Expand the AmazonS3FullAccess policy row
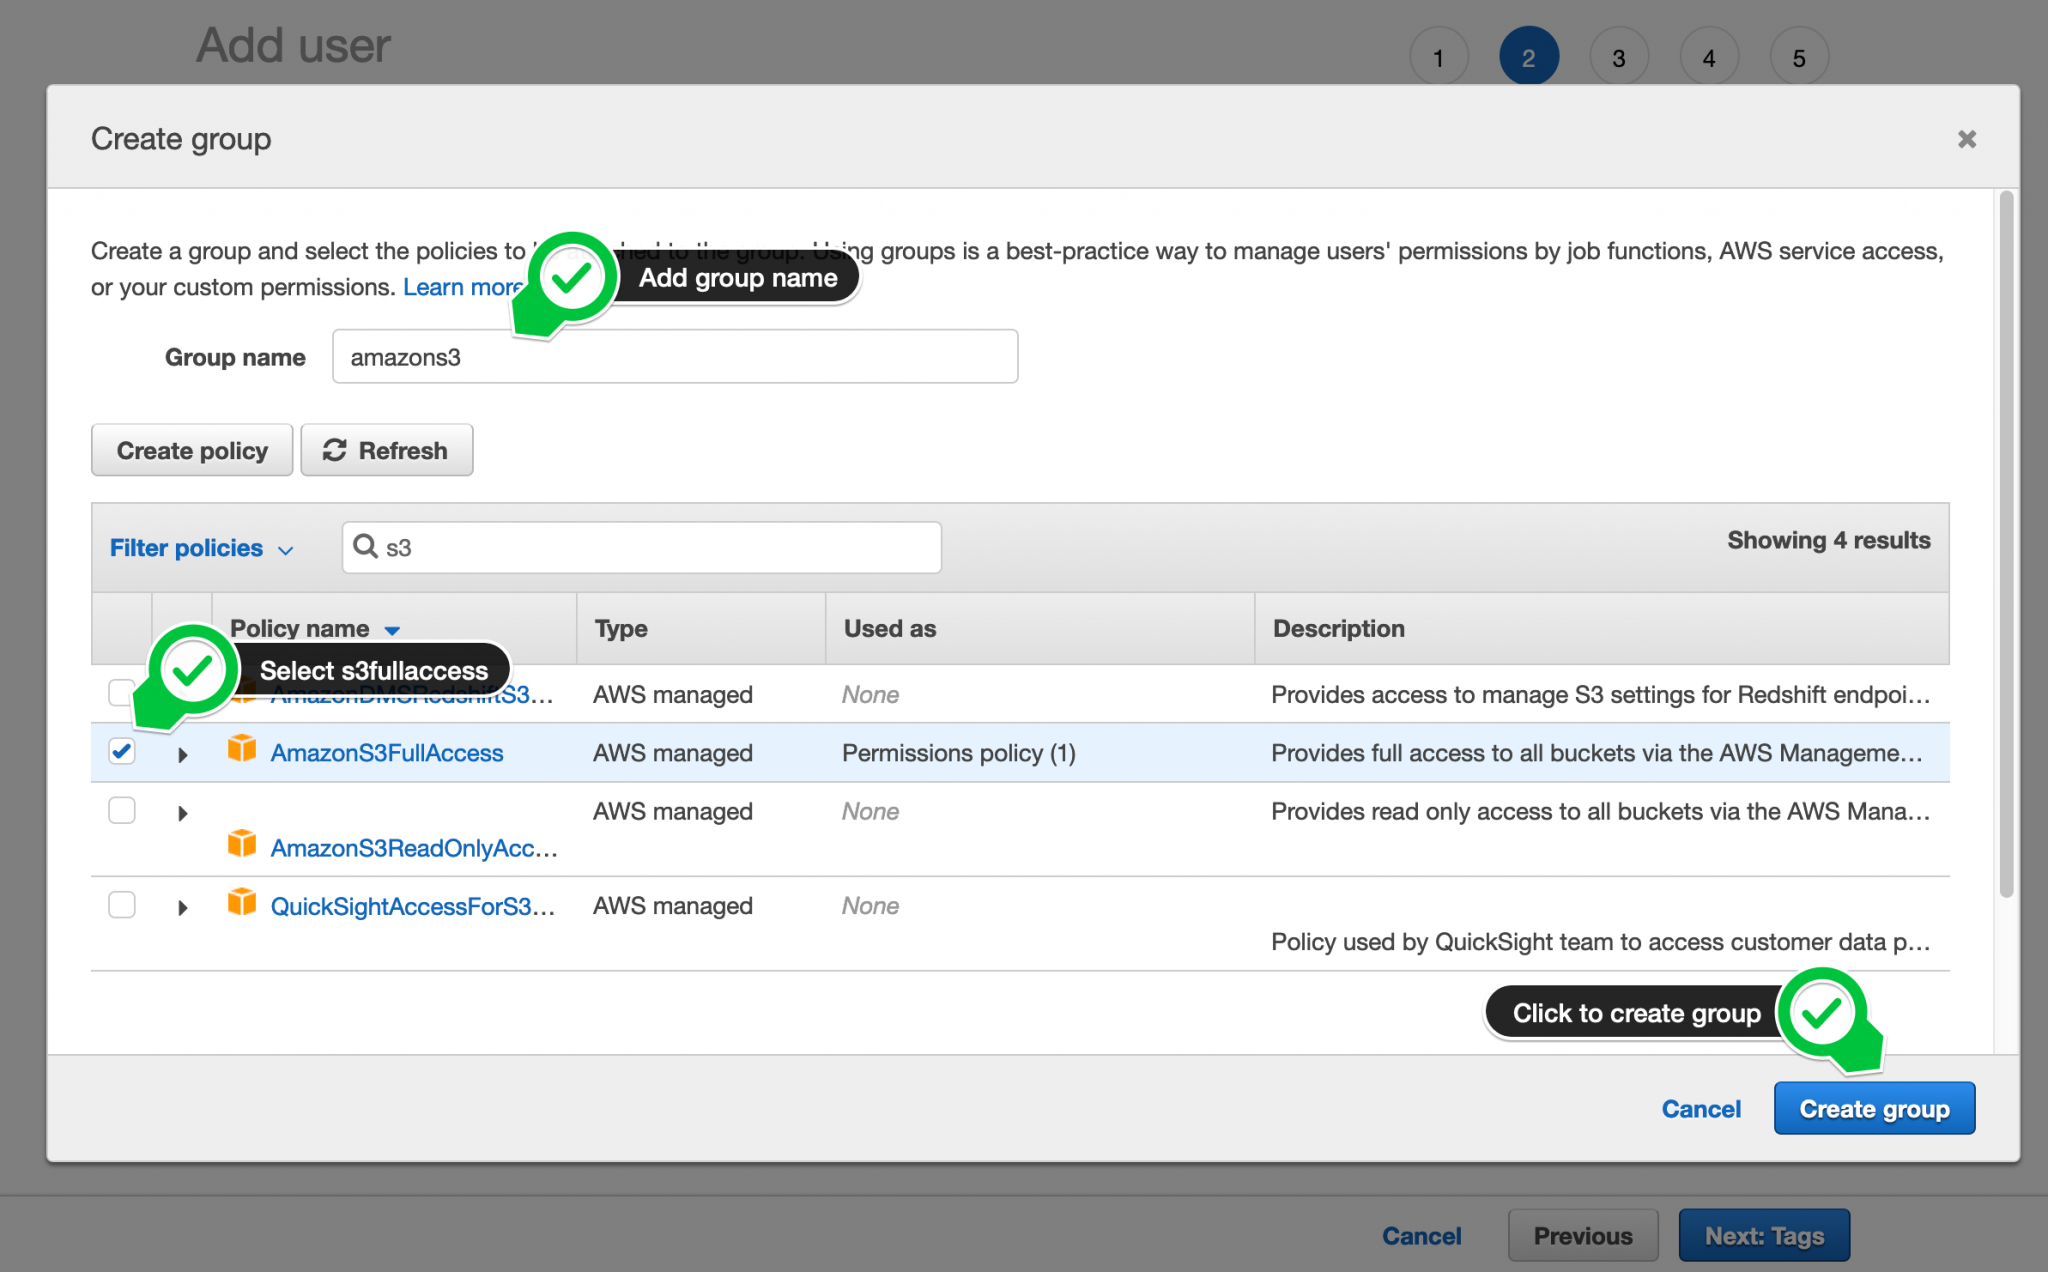Screen dimensions: 2048x1272 tap(182, 754)
